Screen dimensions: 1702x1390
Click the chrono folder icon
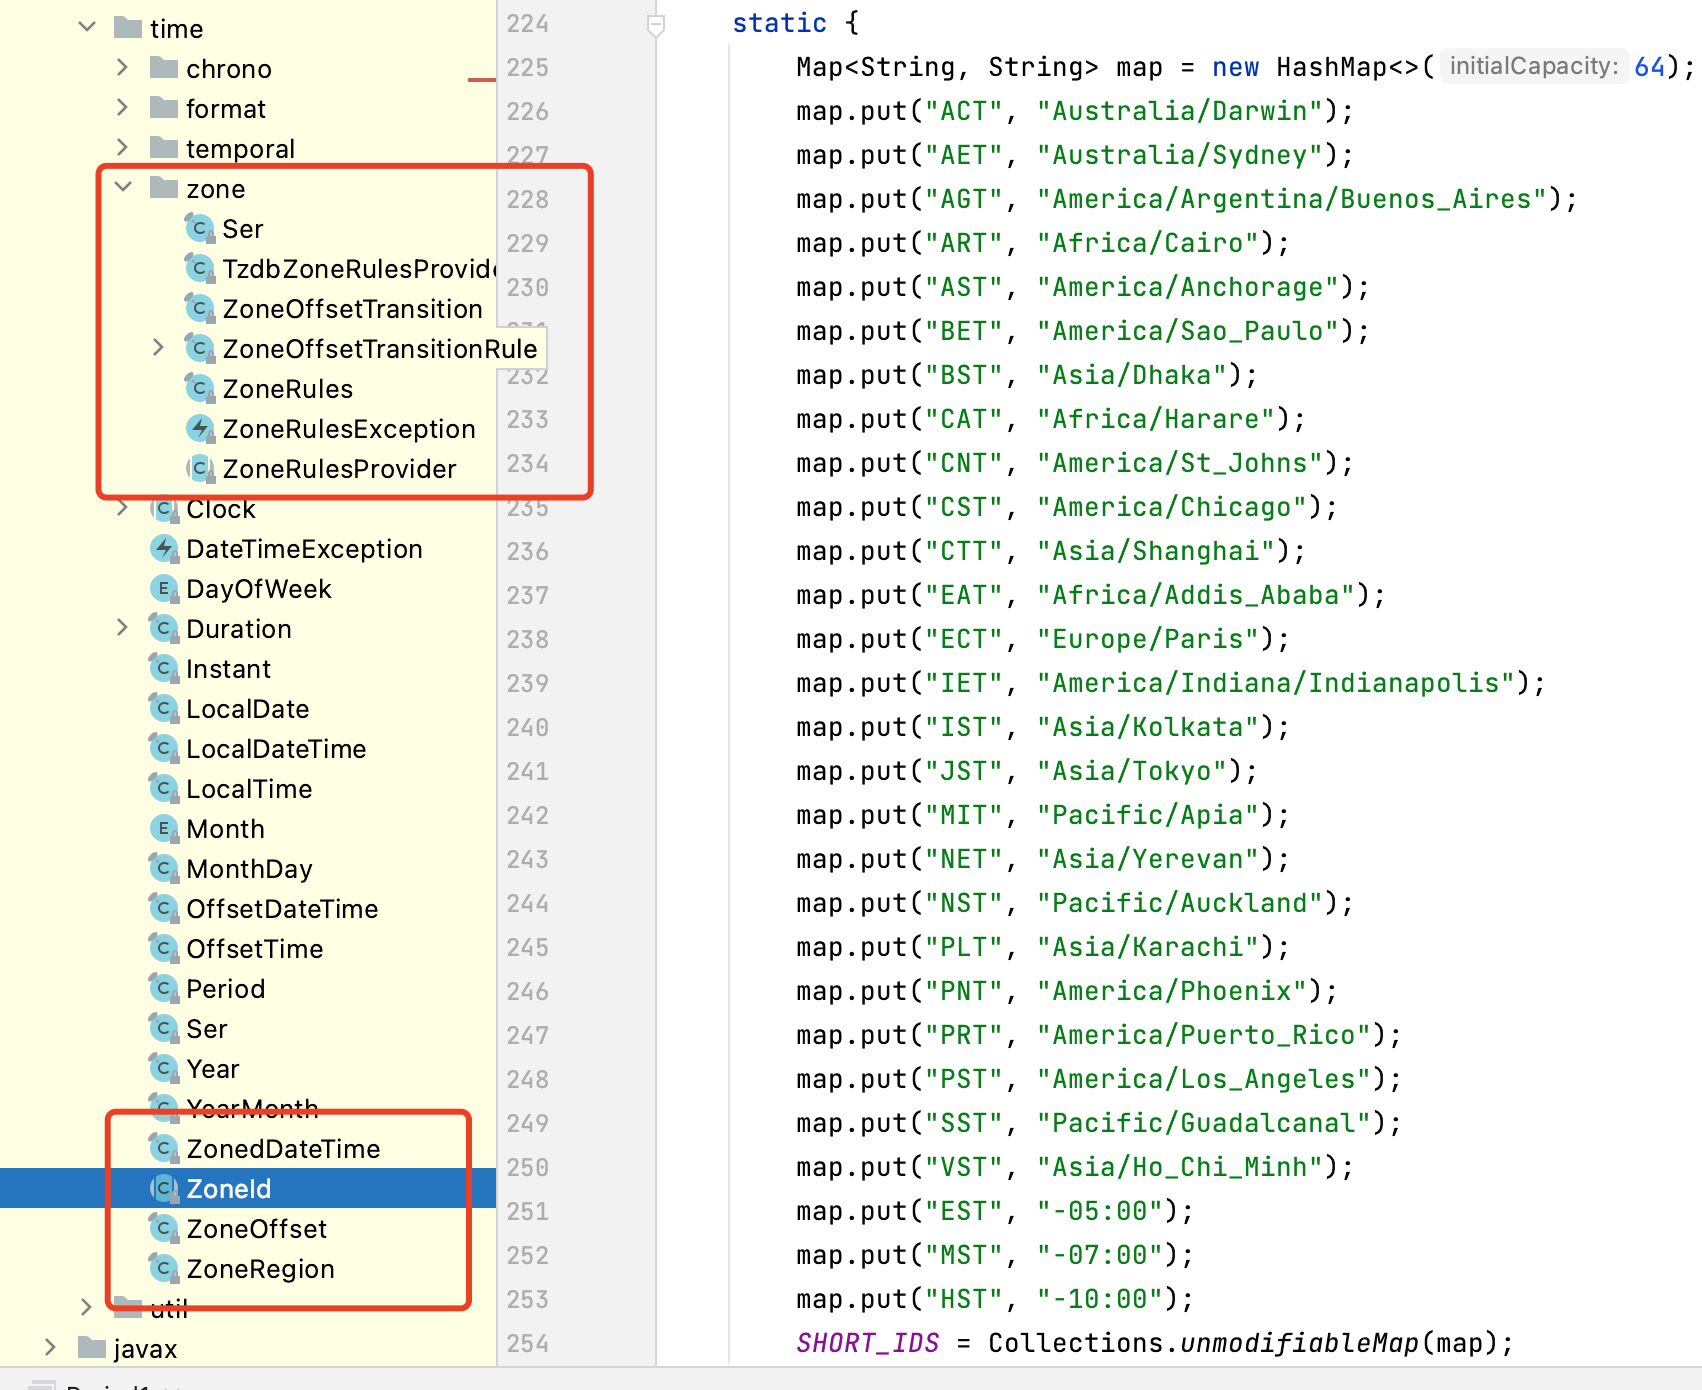[164, 69]
